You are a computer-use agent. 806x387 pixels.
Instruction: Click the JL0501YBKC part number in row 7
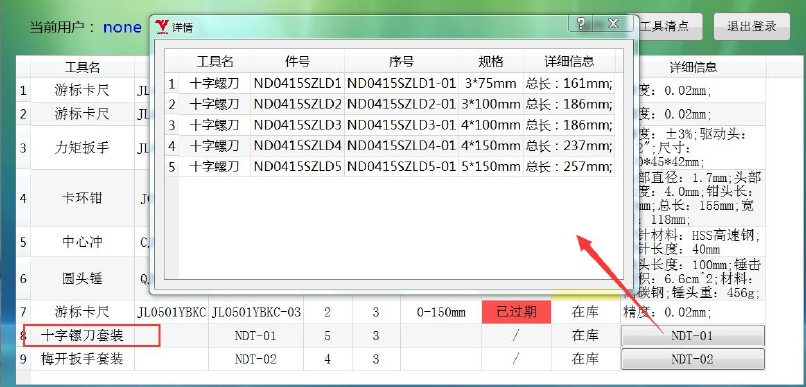172,312
